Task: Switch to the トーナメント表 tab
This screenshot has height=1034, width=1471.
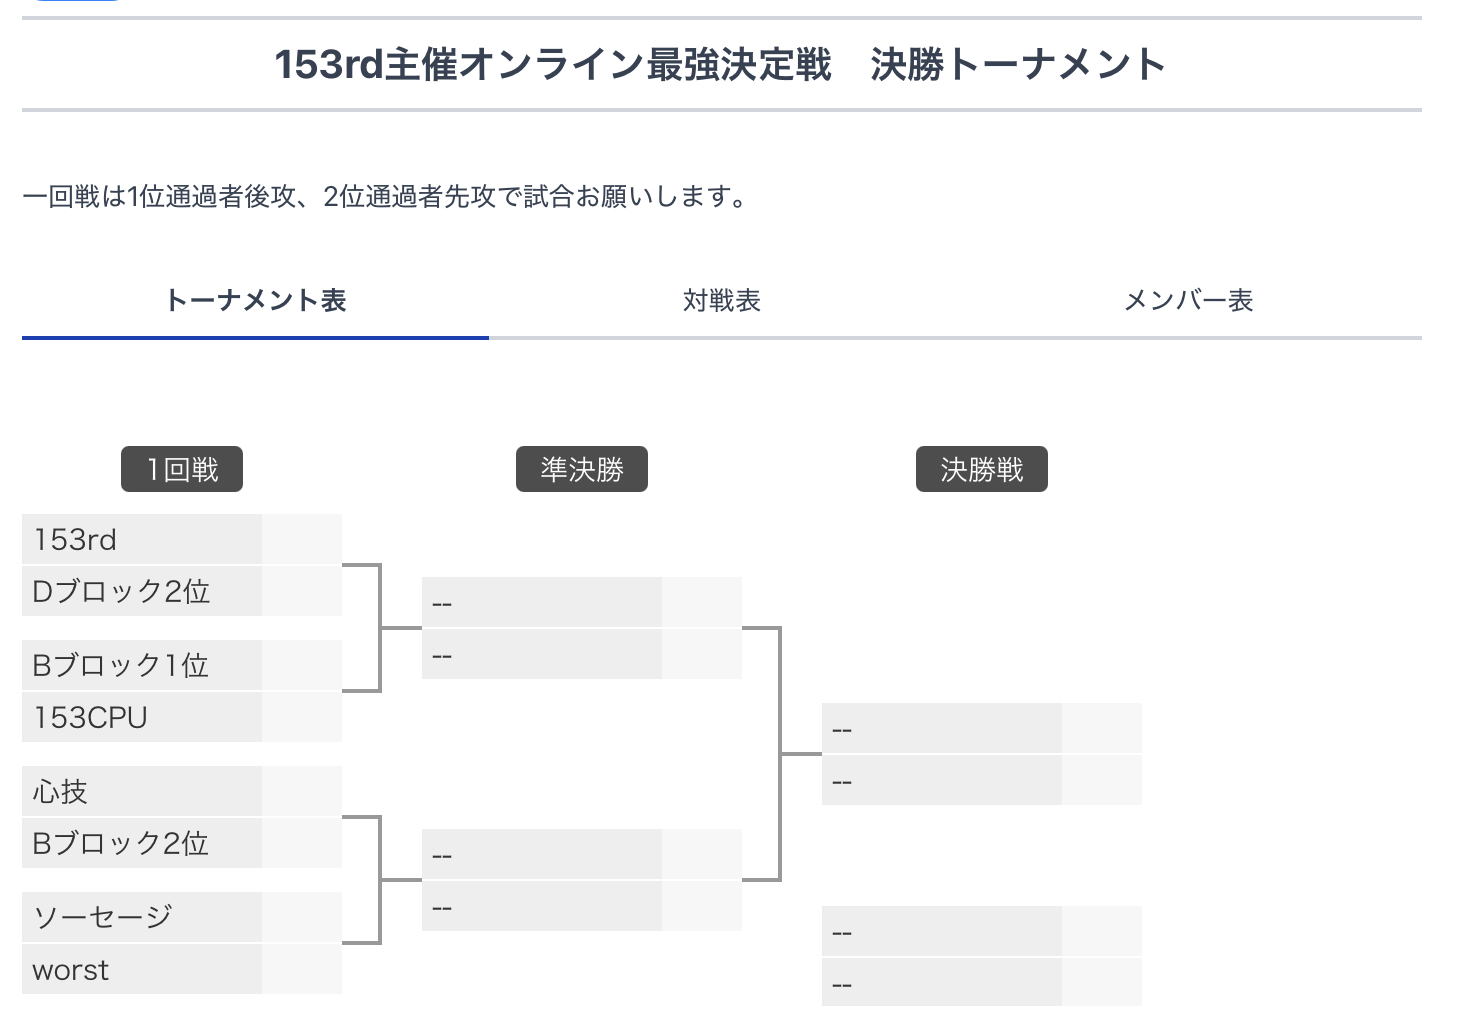Action: [x=255, y=300]
